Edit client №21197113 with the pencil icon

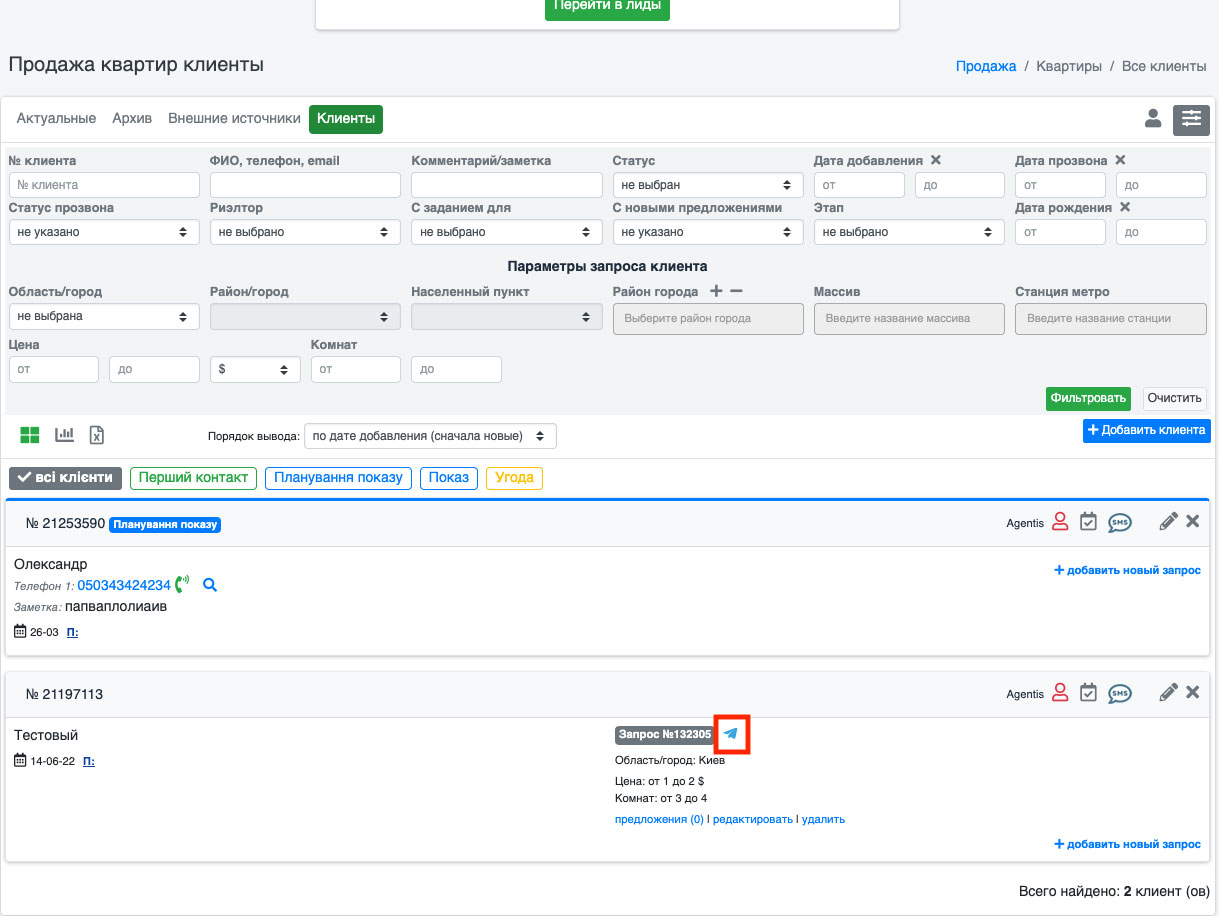(1167, 692)
